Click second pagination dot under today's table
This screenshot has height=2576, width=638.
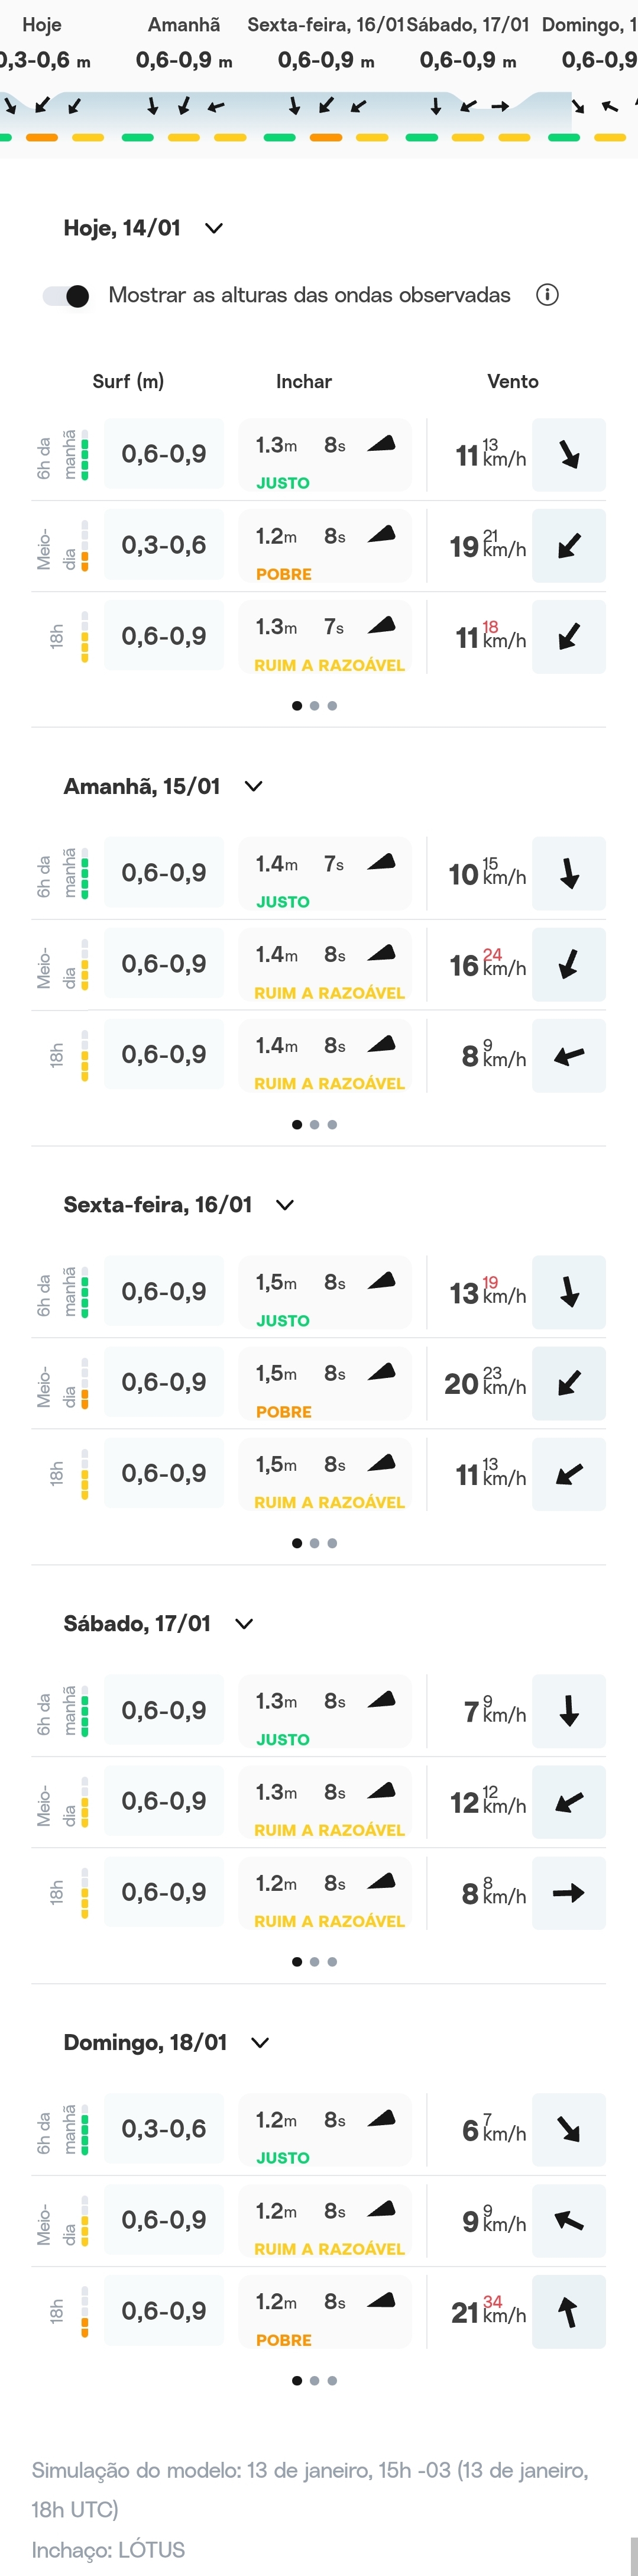point(314,706)
